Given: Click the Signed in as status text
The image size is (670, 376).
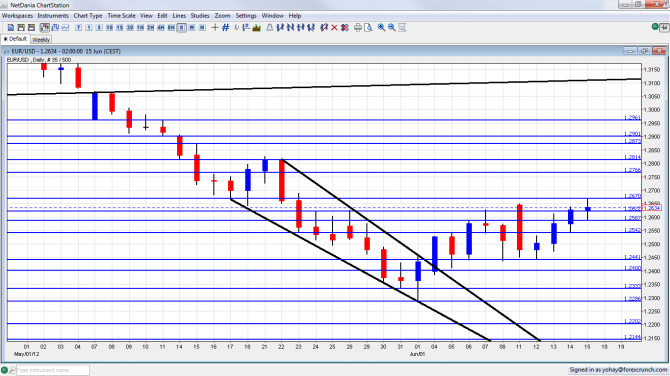Looking at the screenshot, I should tap(617, 370).
